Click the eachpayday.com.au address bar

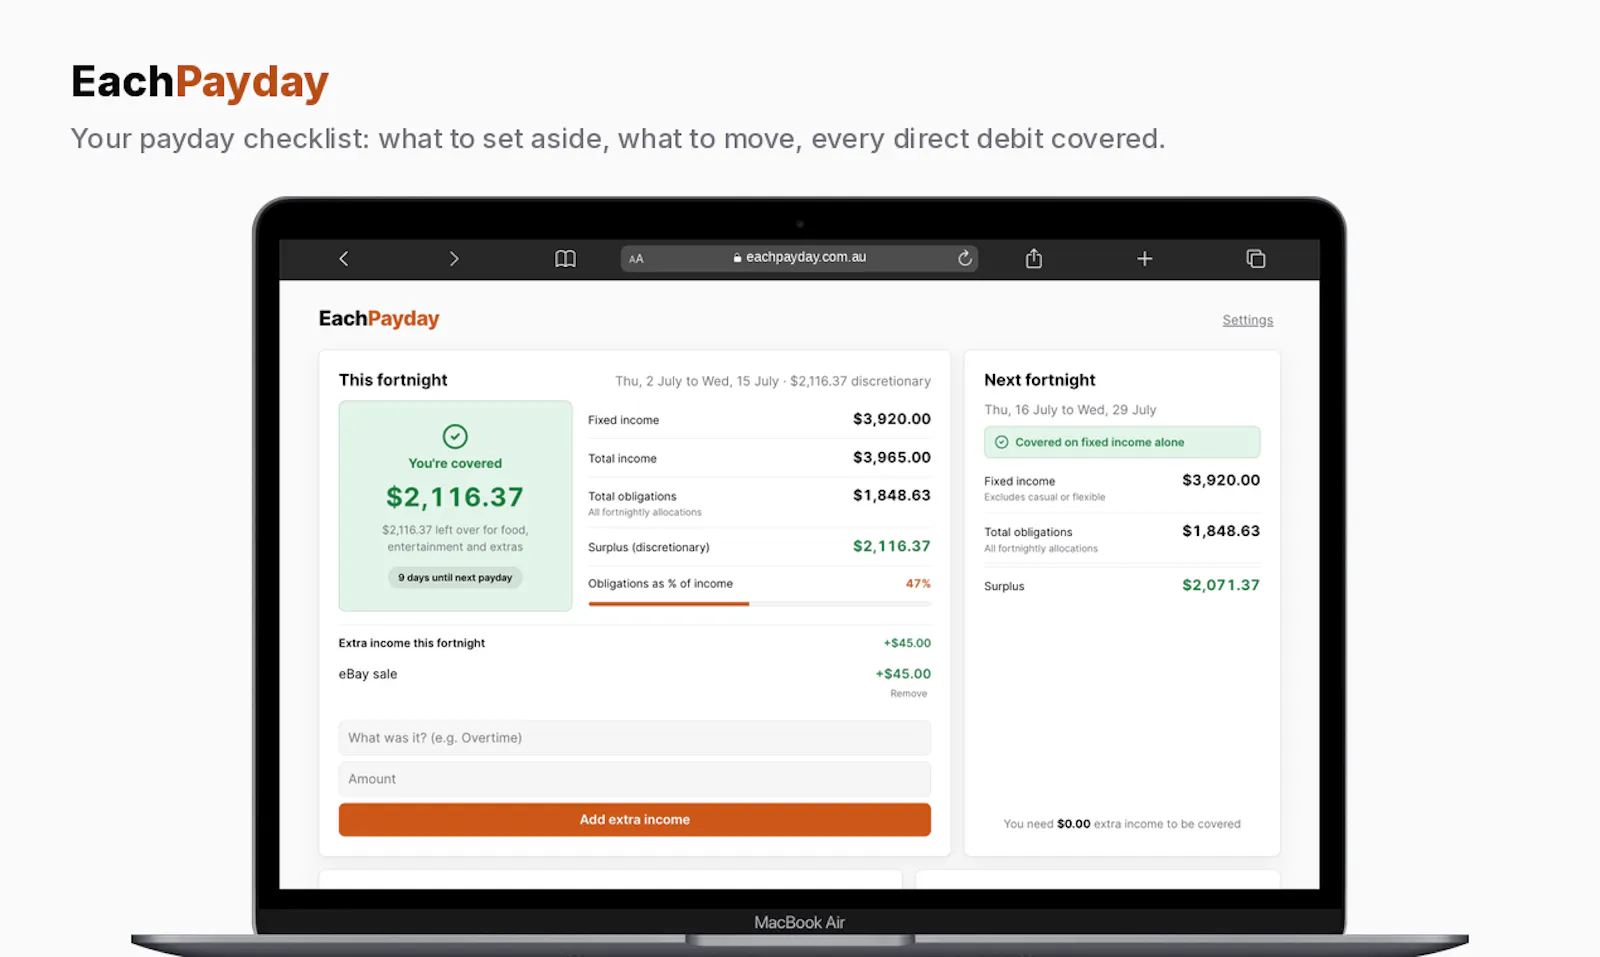pyautogui.click(x=799, y=258)
